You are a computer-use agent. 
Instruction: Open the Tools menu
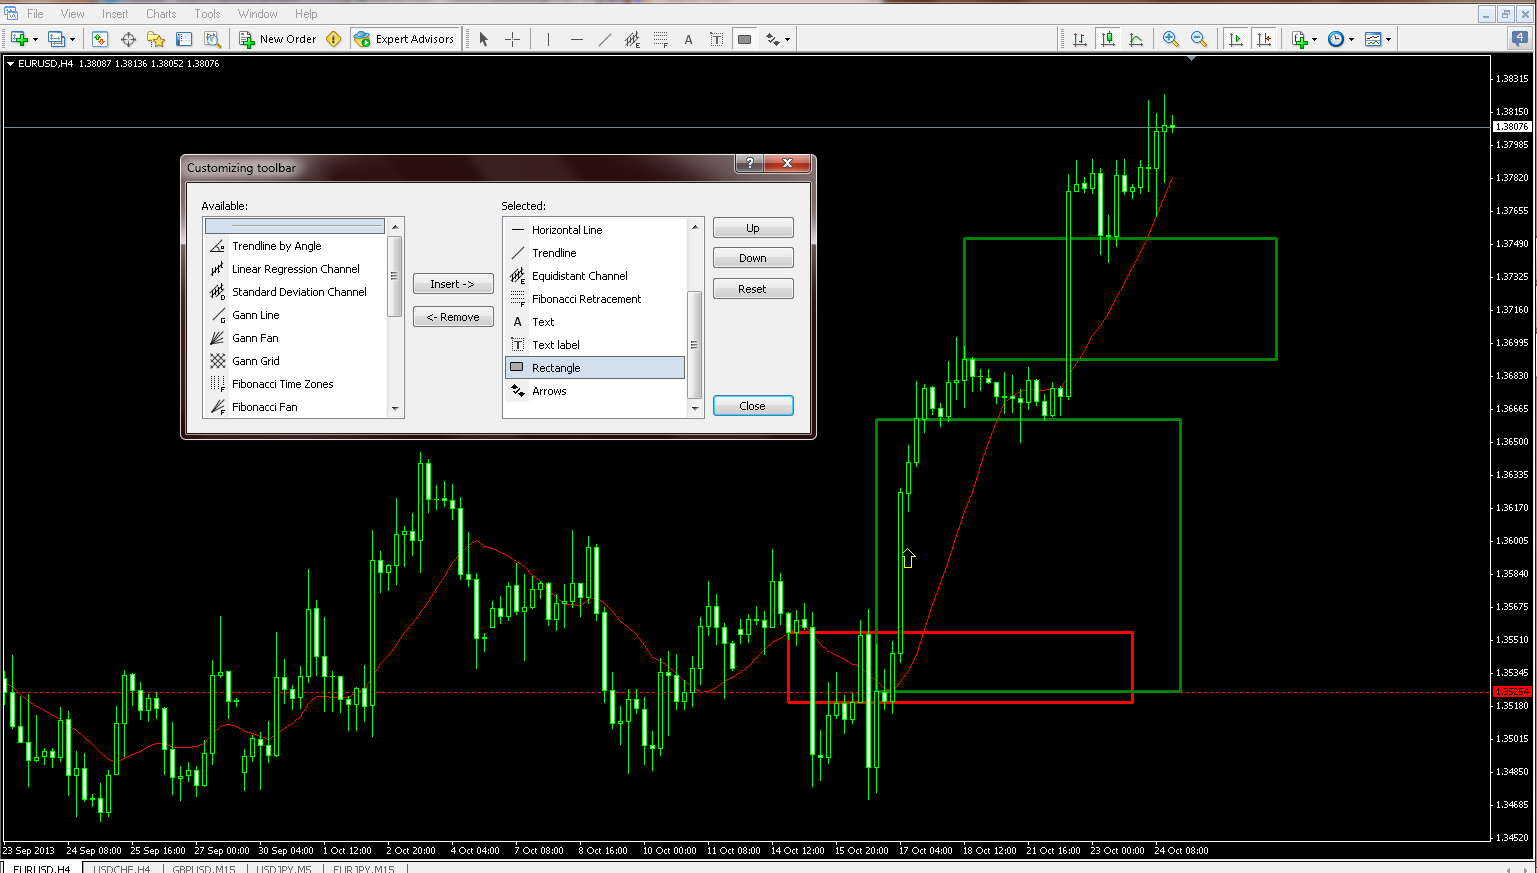pos(207,14)
